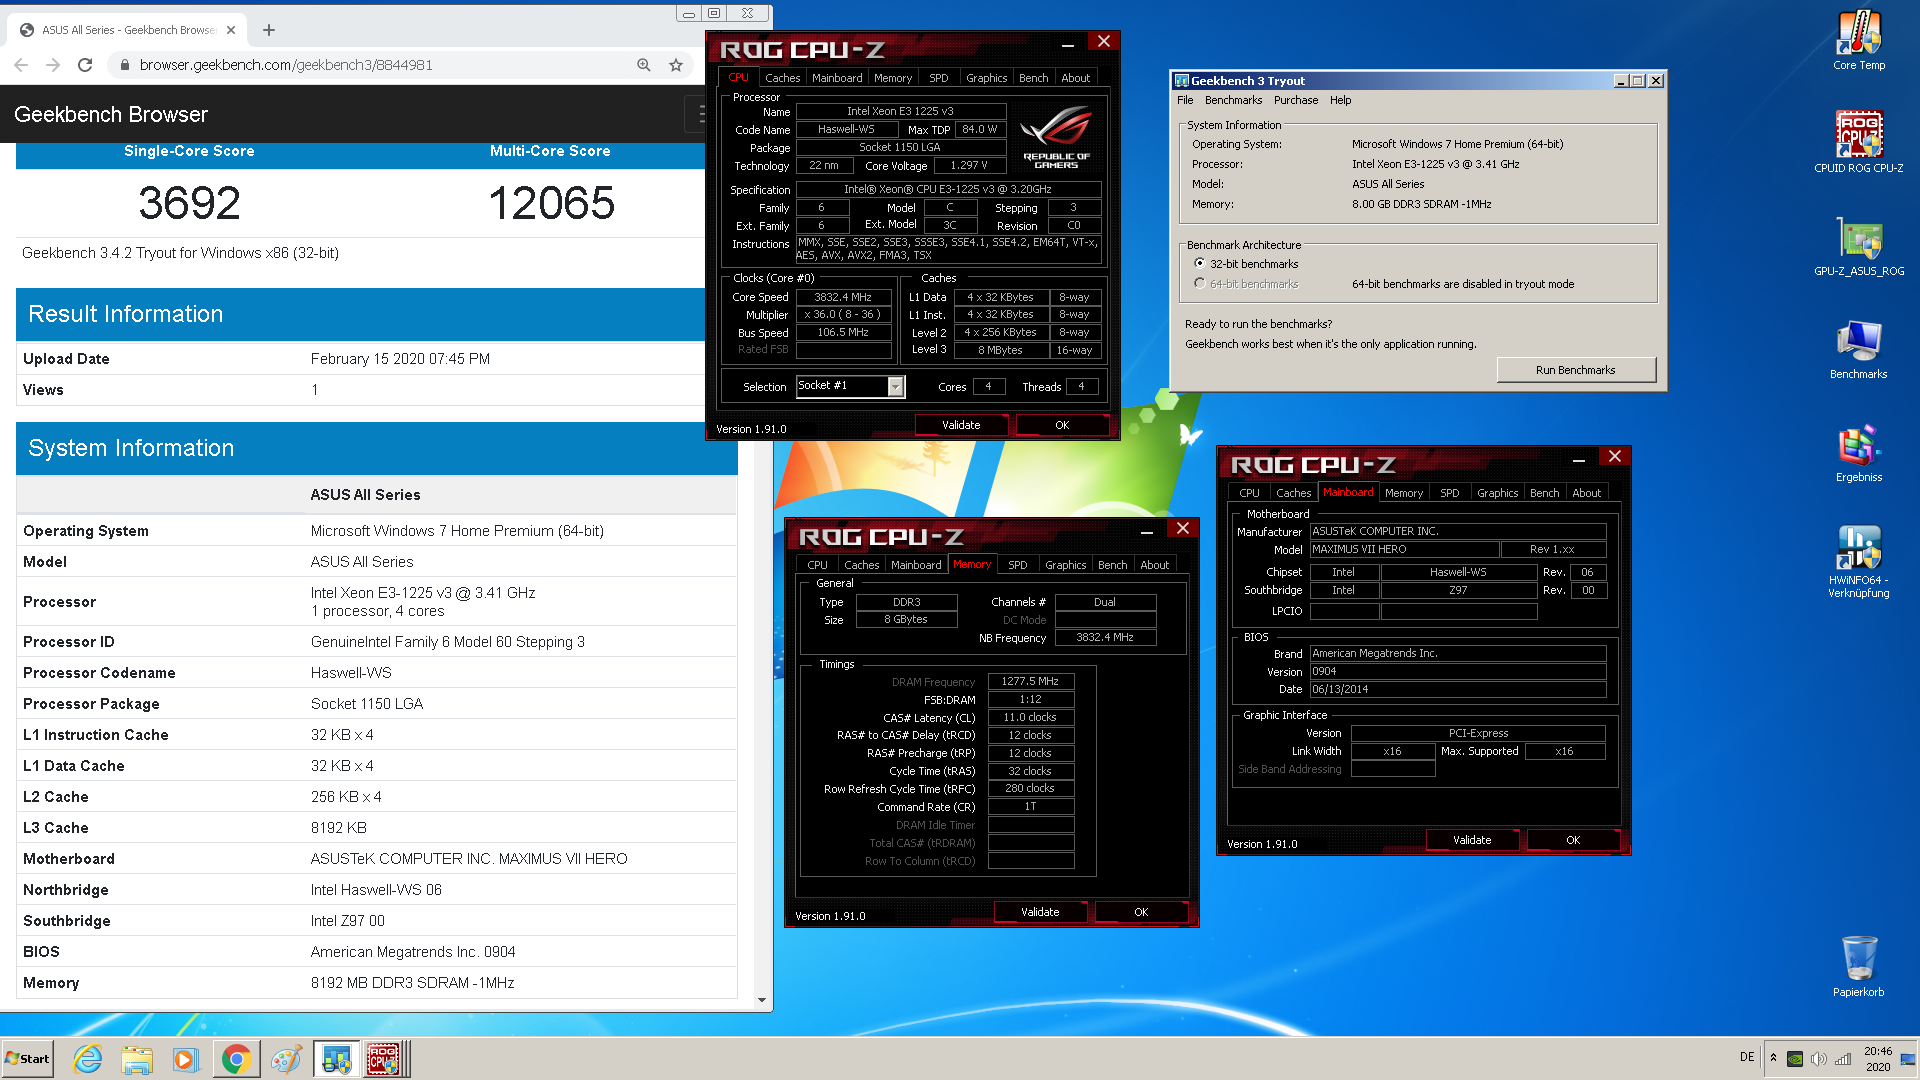
Task: Close the ASUS All Series Chrome tab
Action: coord(231,30)
